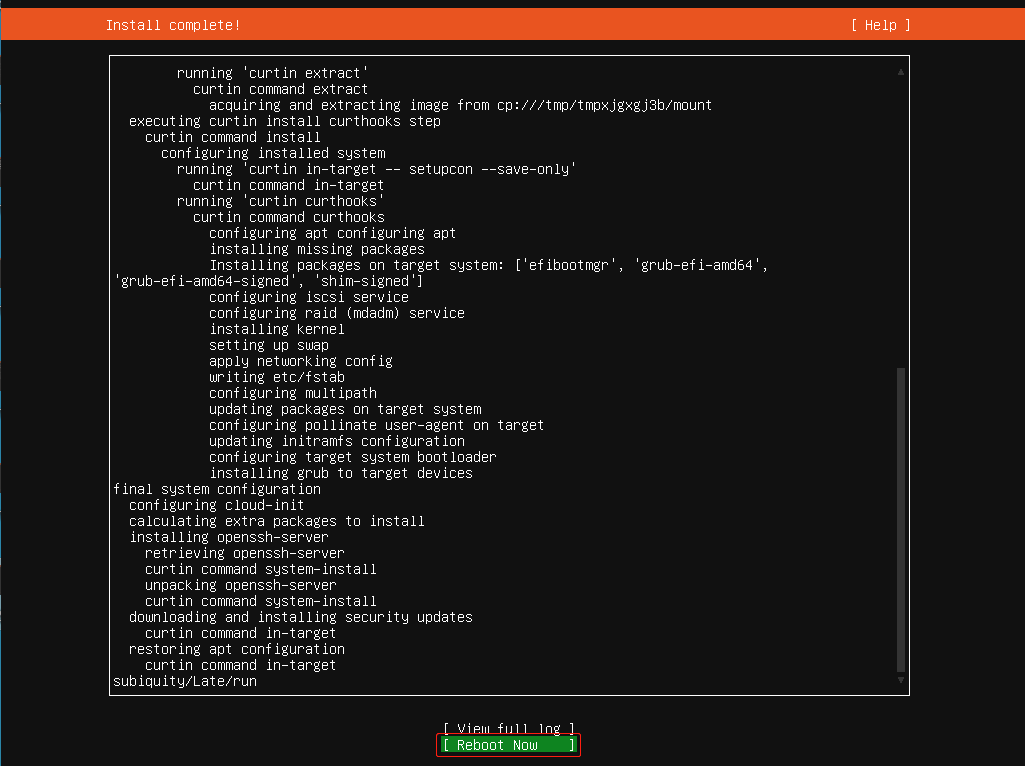Screen dimensions: 1025x766
Task: Select the 'apply networking config' line
Action: tap(301, 361)
